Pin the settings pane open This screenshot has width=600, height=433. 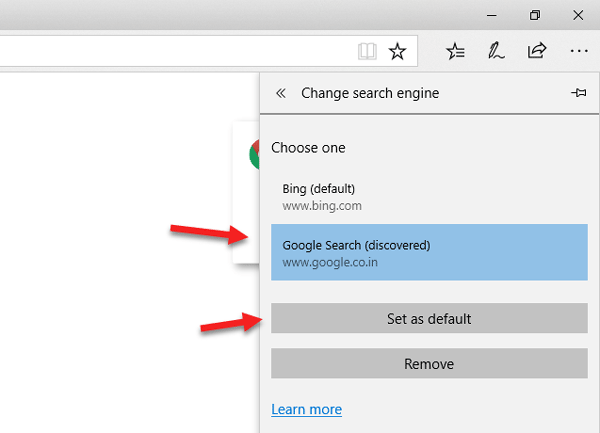[x=578, y=93]
